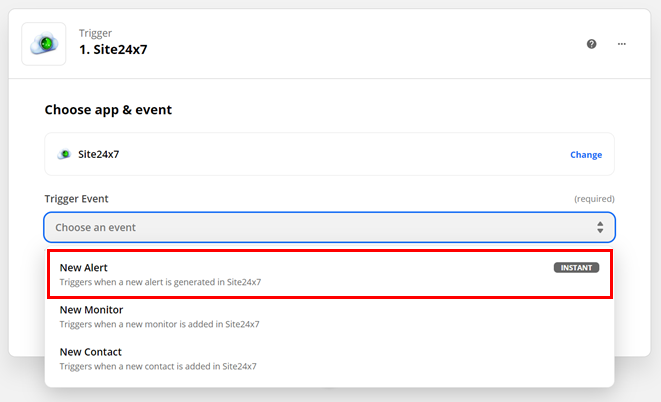The width and height of the screenshot is (661, 402).
Task: Click the '1. Site24x7' step title
Action: pyautogui.click(x=113, y=50)
